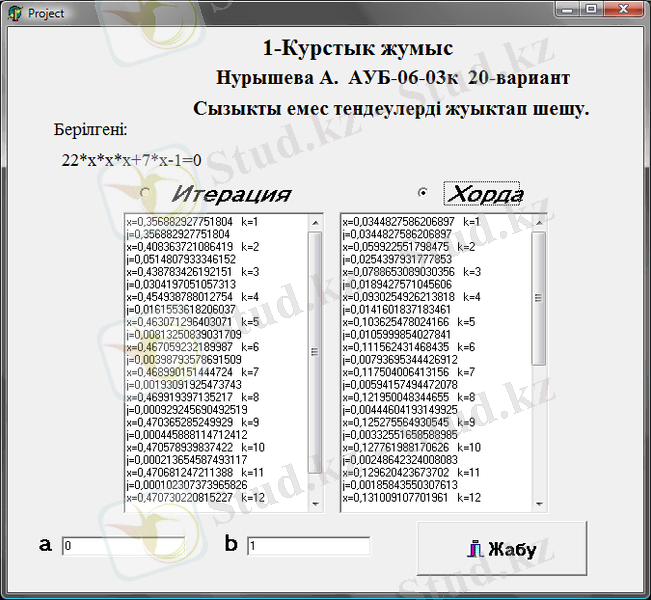Select the k=12 line in Хорда list
The width and height of the screenshot is (651, 600).
(412, 497)
